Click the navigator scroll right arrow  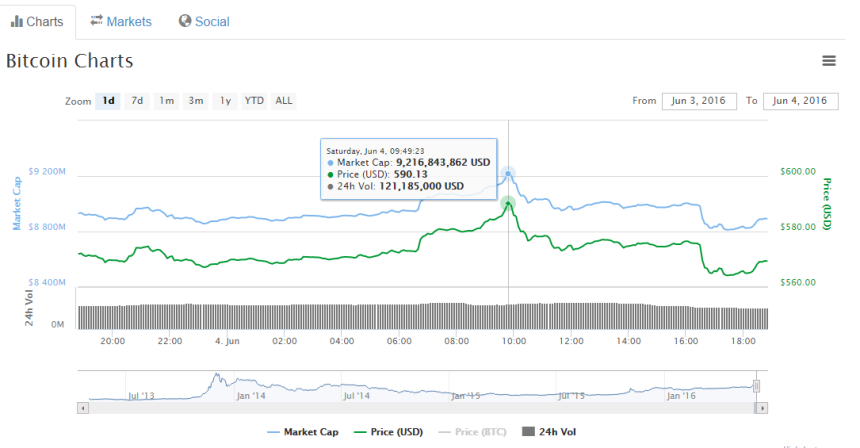[x=762, y=408]
